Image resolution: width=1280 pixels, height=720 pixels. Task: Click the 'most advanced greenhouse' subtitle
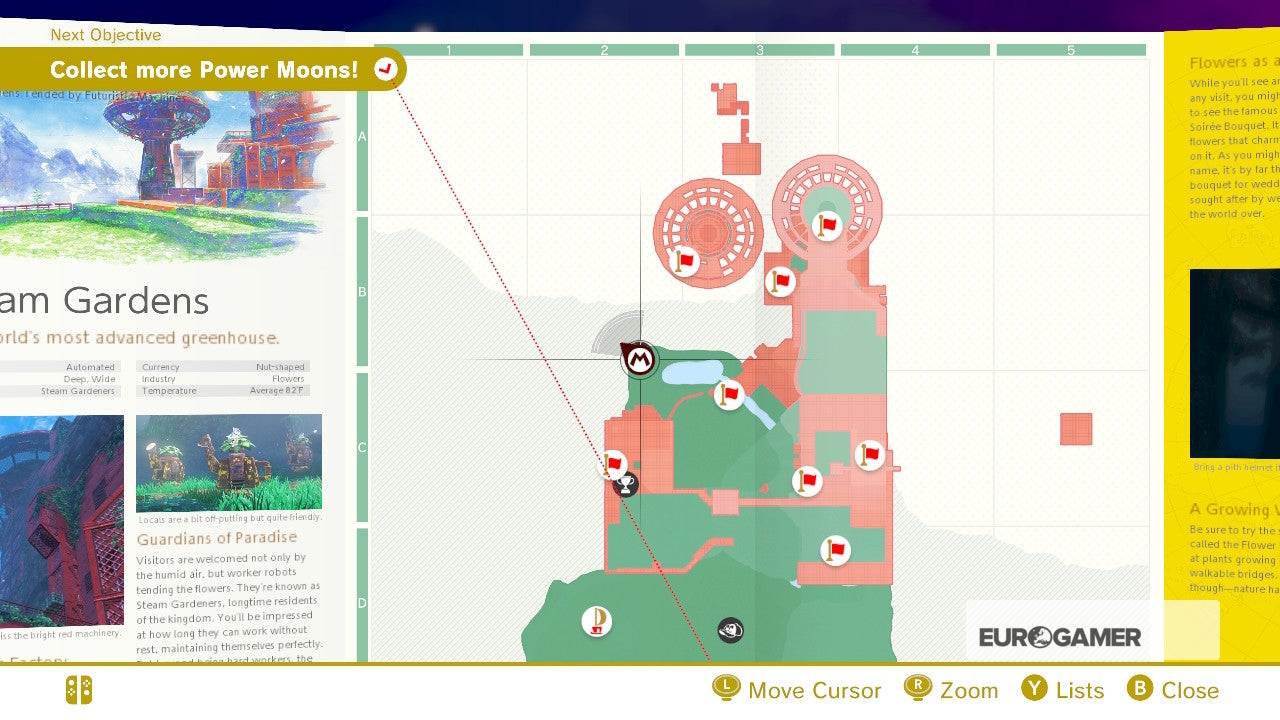click(140, 338)
